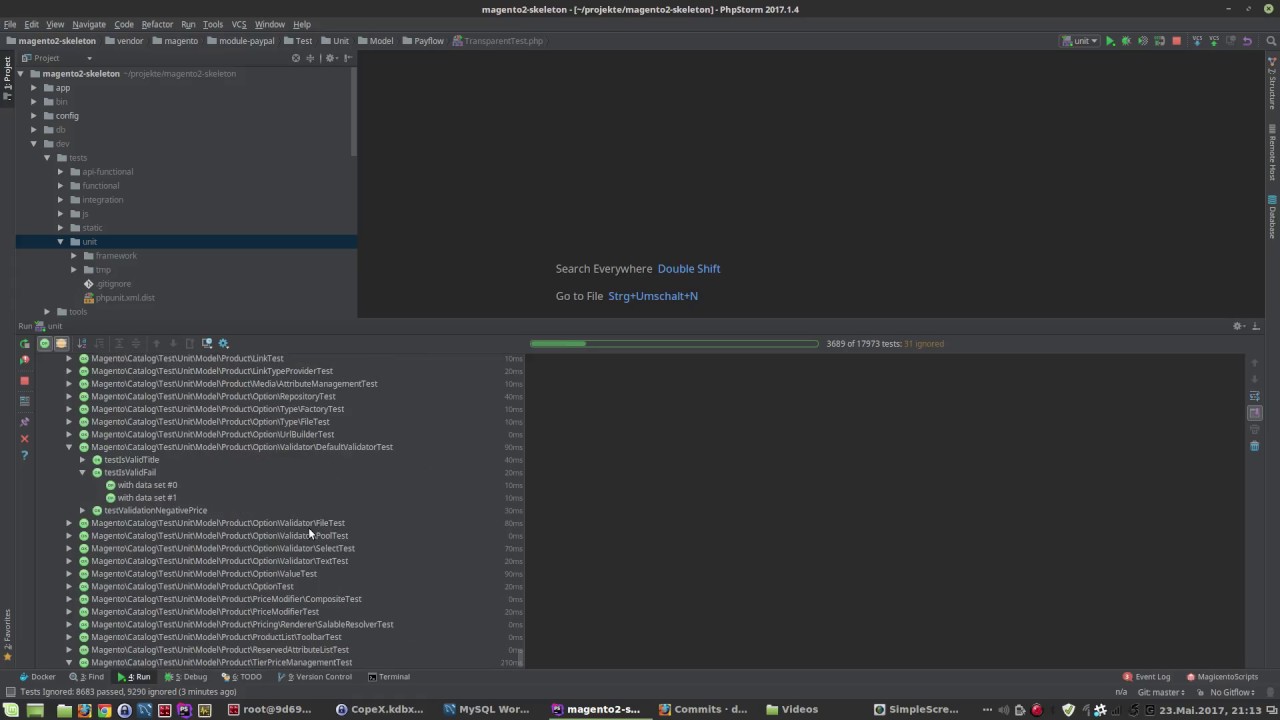Collapse the unit folder in project tree
The image size is (1280, 720).
click(60, 242)
